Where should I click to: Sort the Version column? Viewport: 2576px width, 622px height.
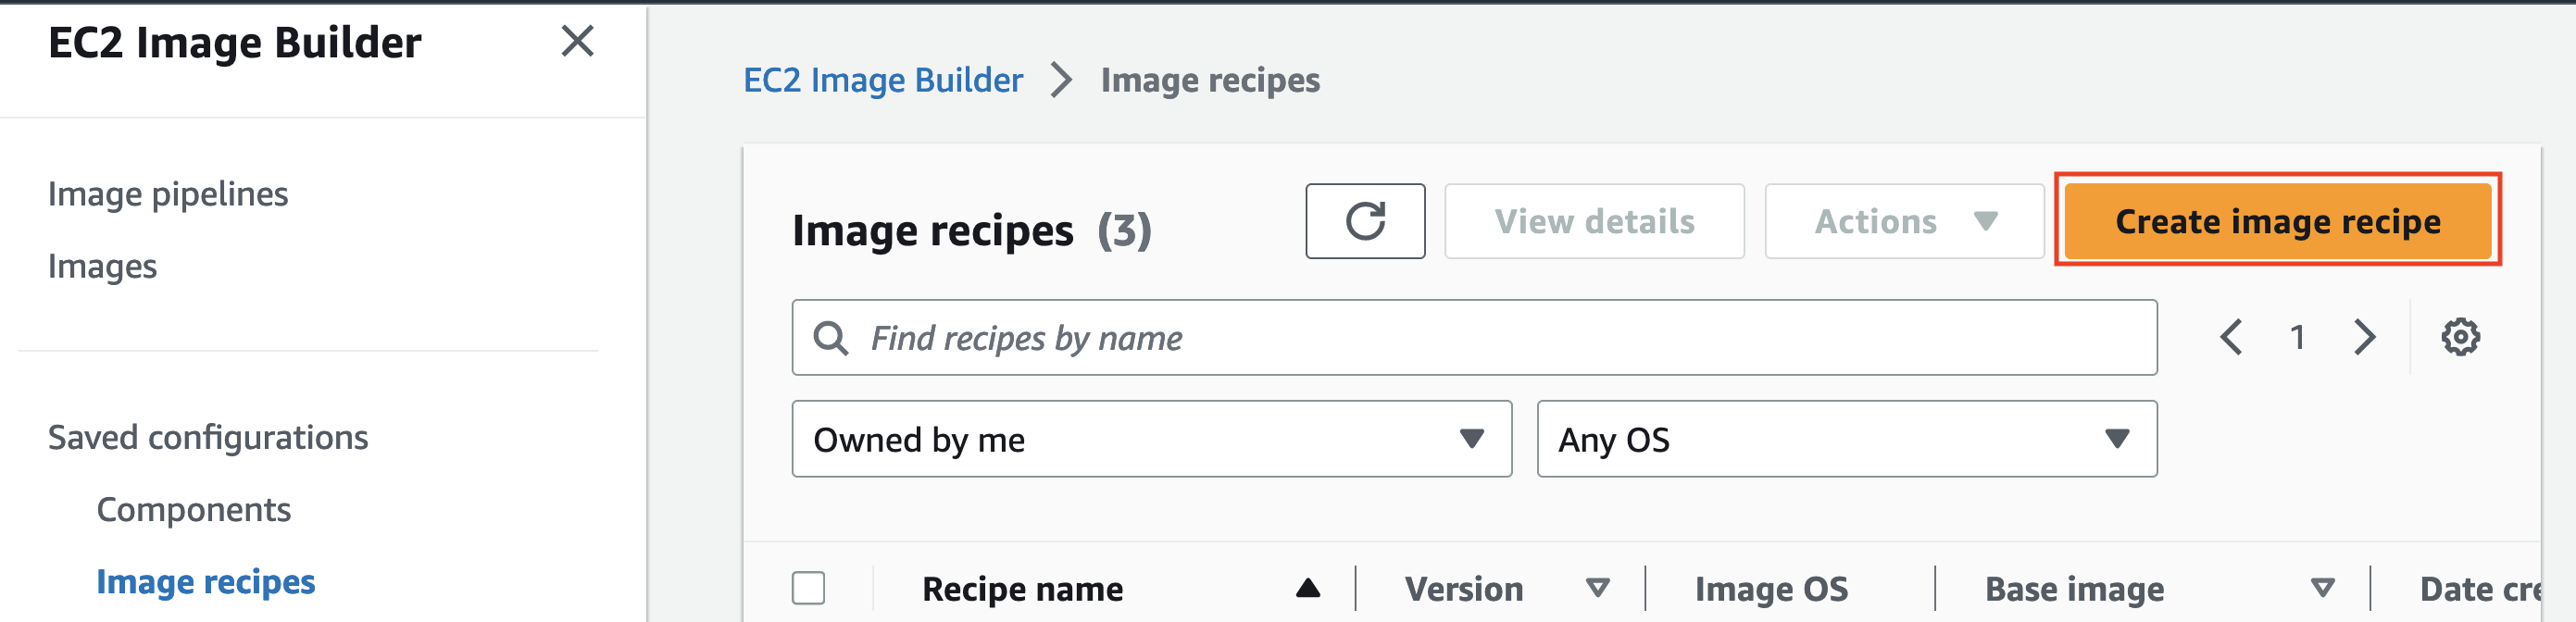click(1597, 588)
